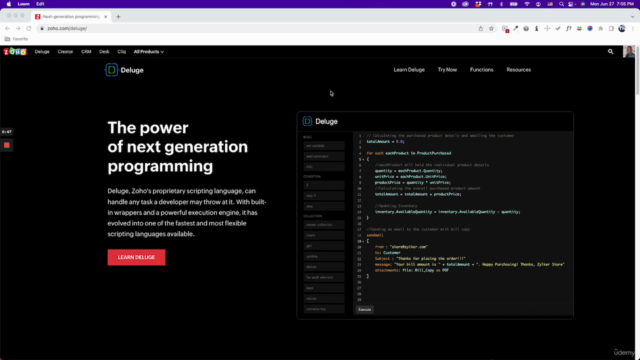
Task: Expand the tab search chevron
Action: pos(632,17)
